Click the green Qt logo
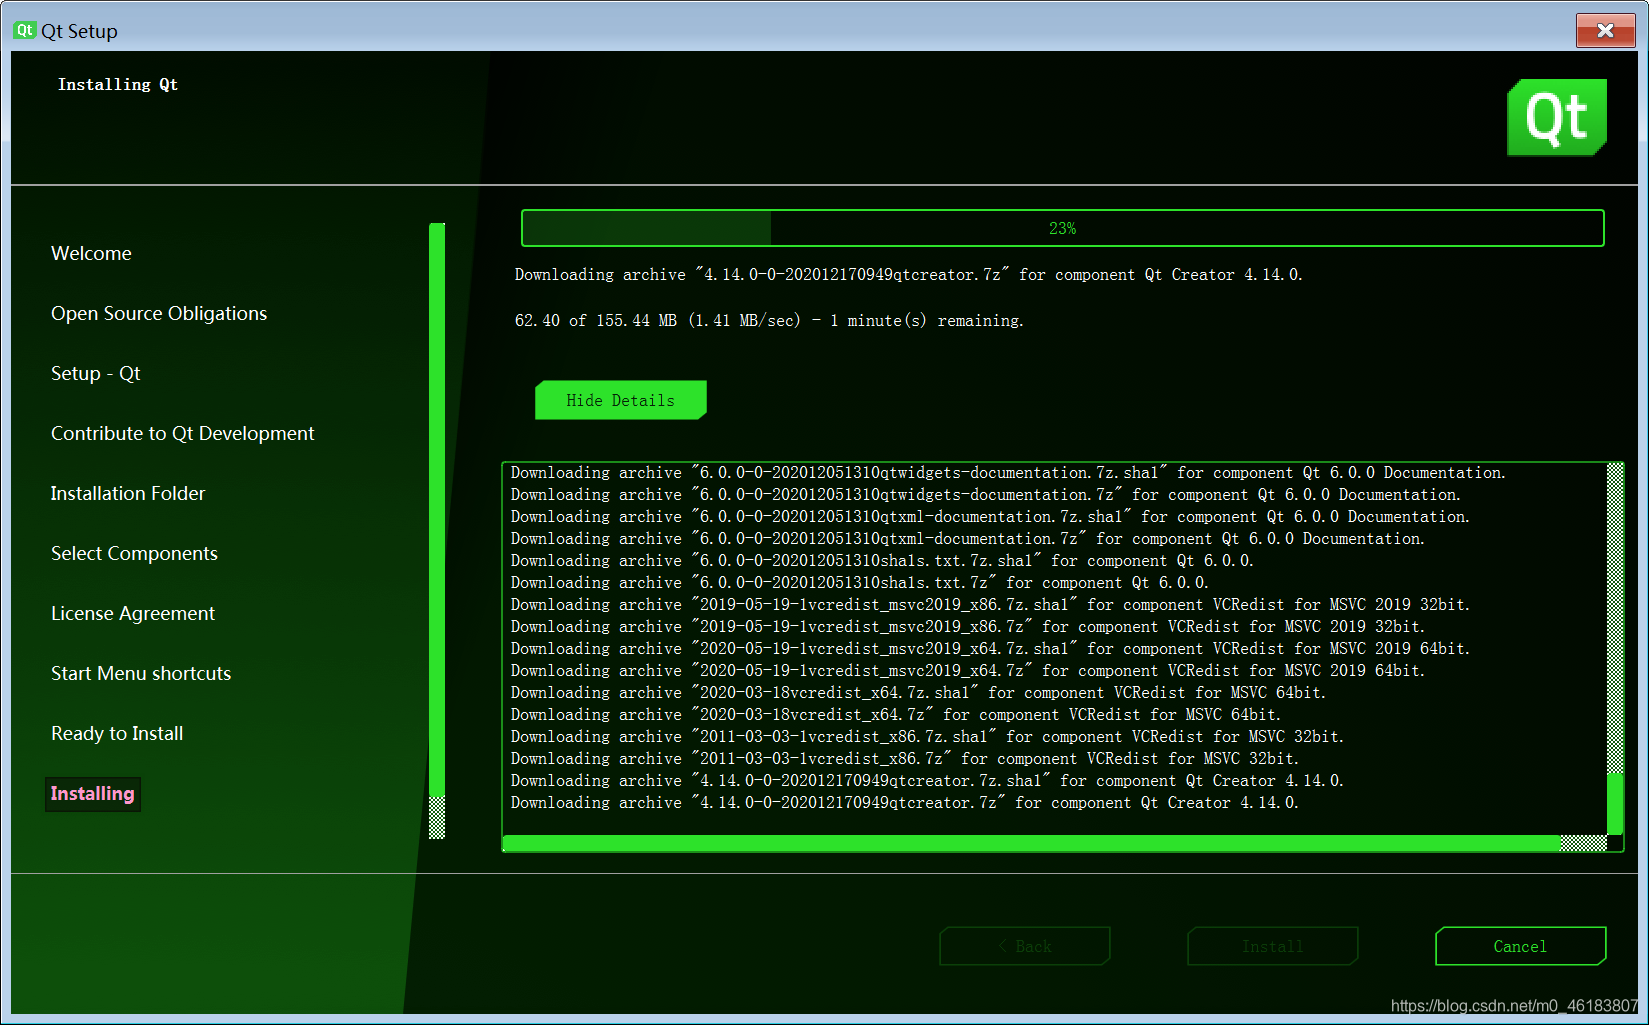Screen dimensions: 1649x1025 [x=1557, y=118]
